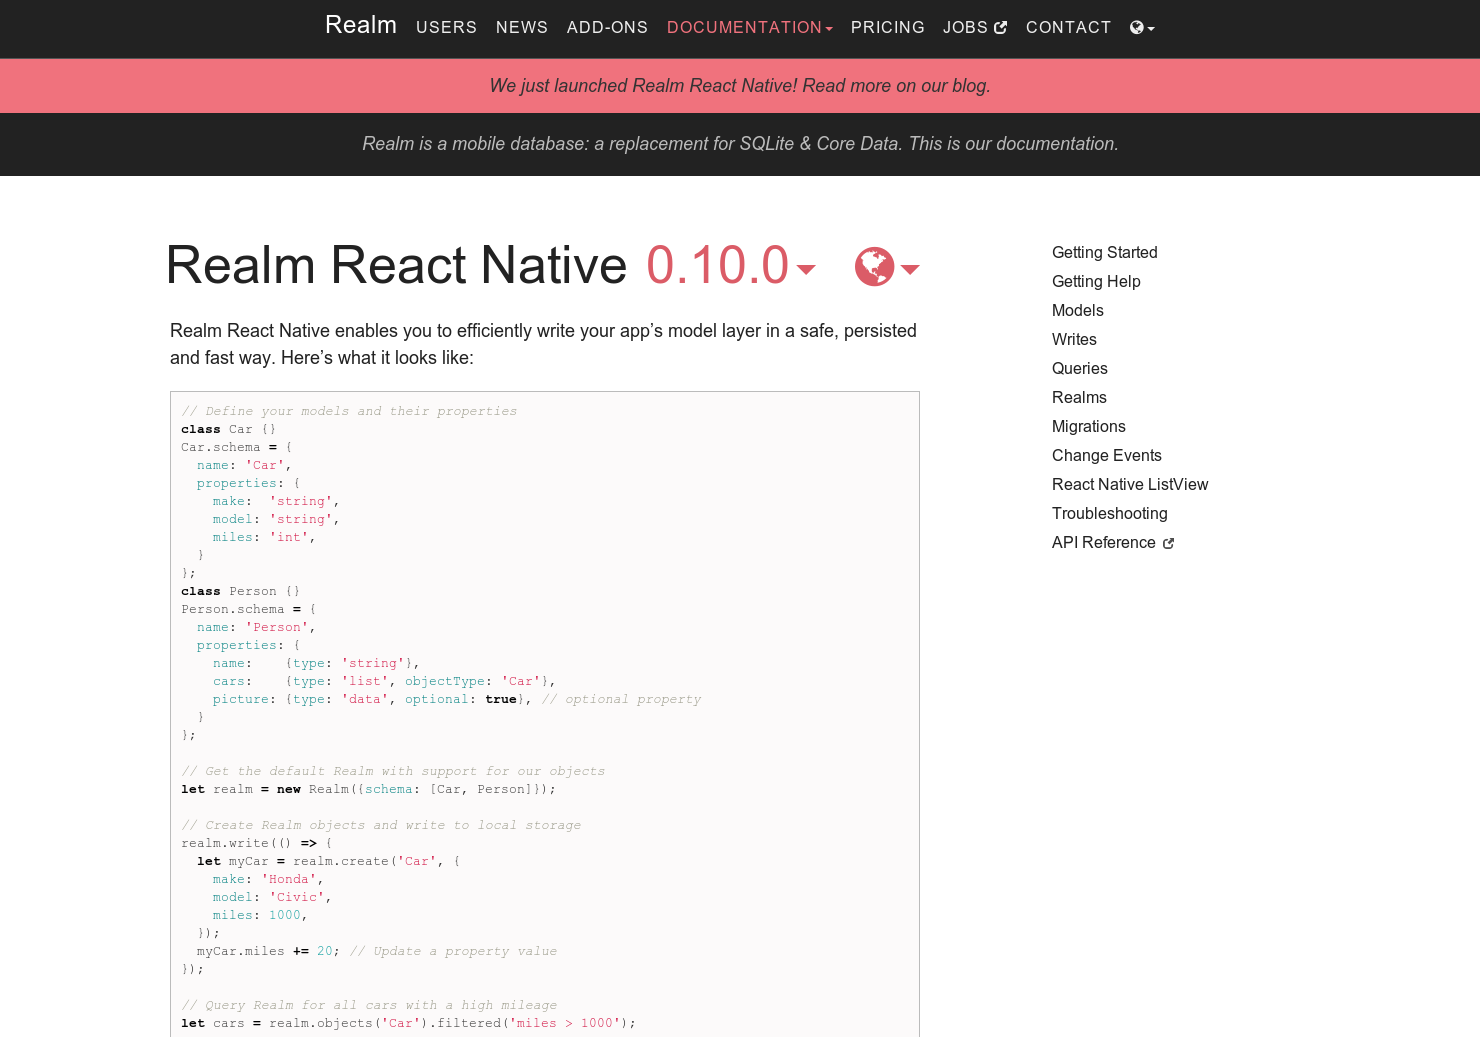The image size is (1480, 1037).
Task: Open the JOBS external link
Action: pyautogui.click(x=975, y=28)
